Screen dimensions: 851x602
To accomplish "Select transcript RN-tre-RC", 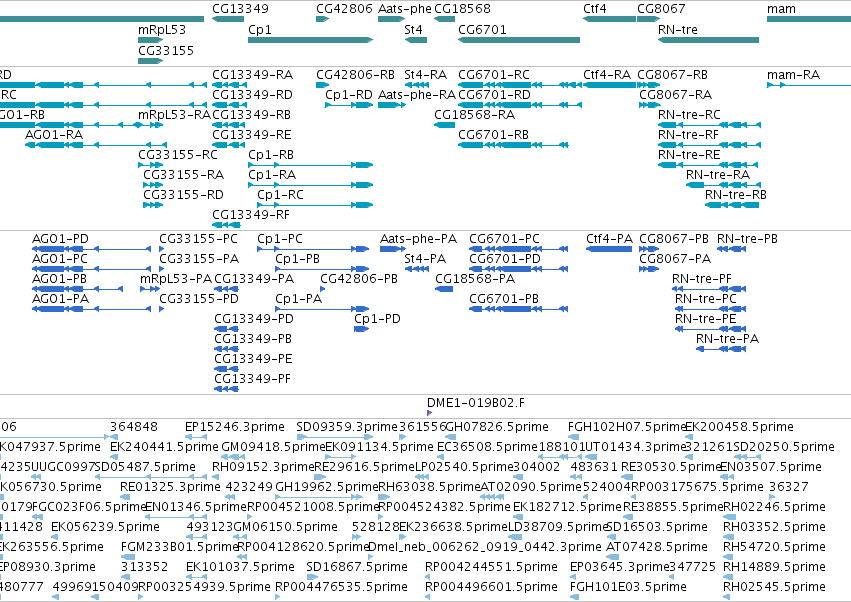I will (x=689, y=115).
